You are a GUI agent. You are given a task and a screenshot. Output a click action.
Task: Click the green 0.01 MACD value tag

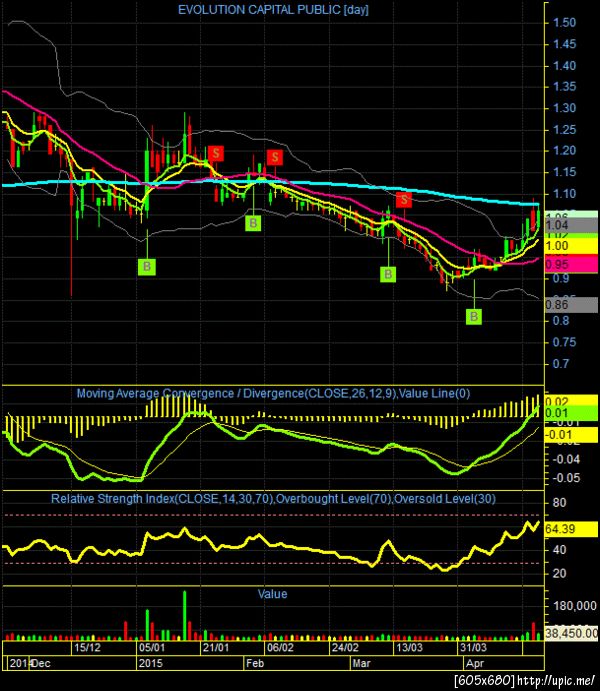(x=571, y=413)
